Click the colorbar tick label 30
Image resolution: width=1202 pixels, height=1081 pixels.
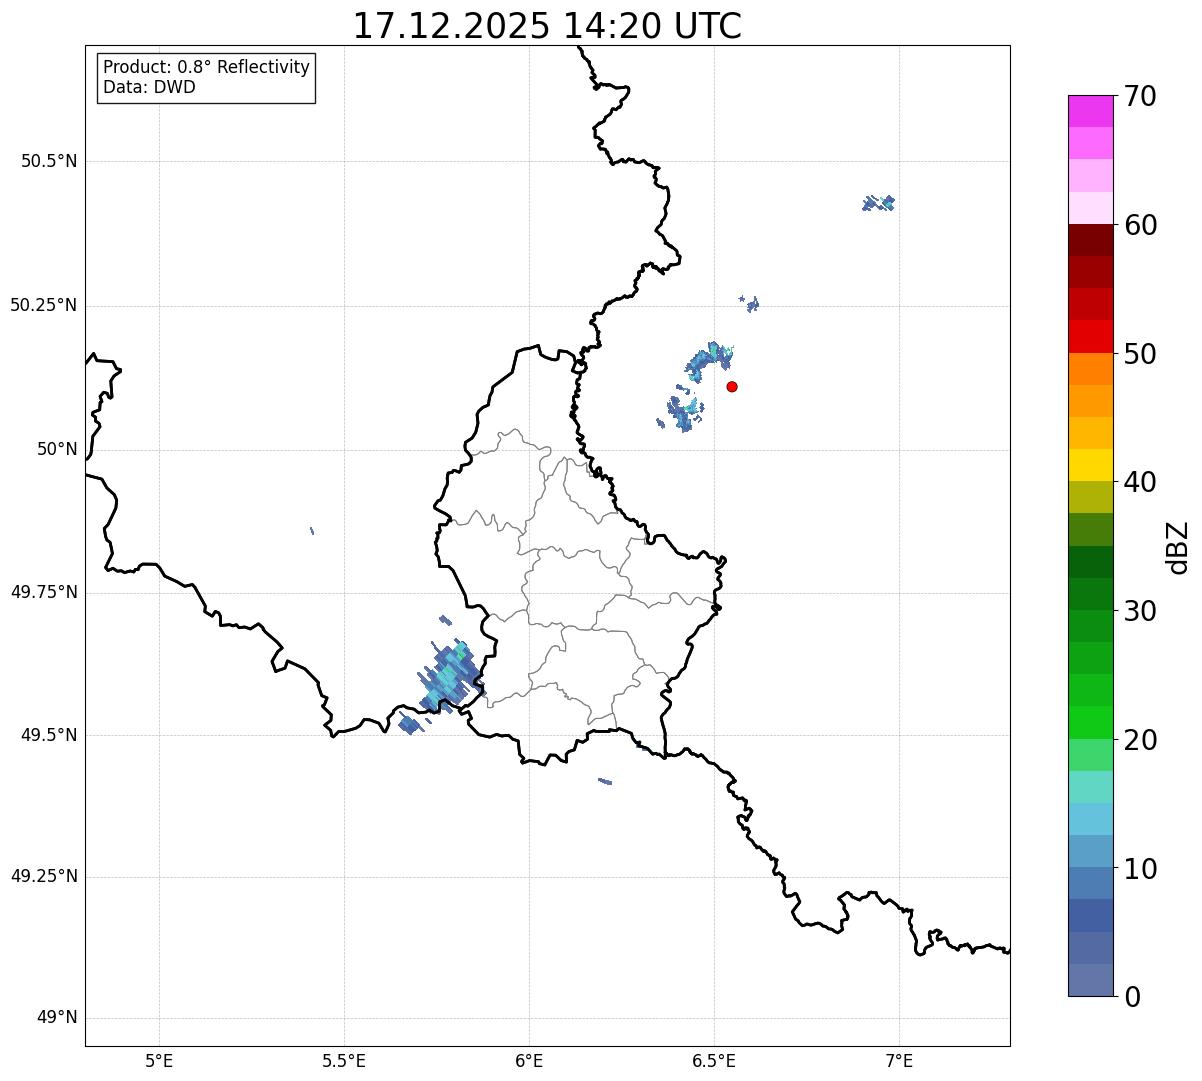tap(1139, 611)
